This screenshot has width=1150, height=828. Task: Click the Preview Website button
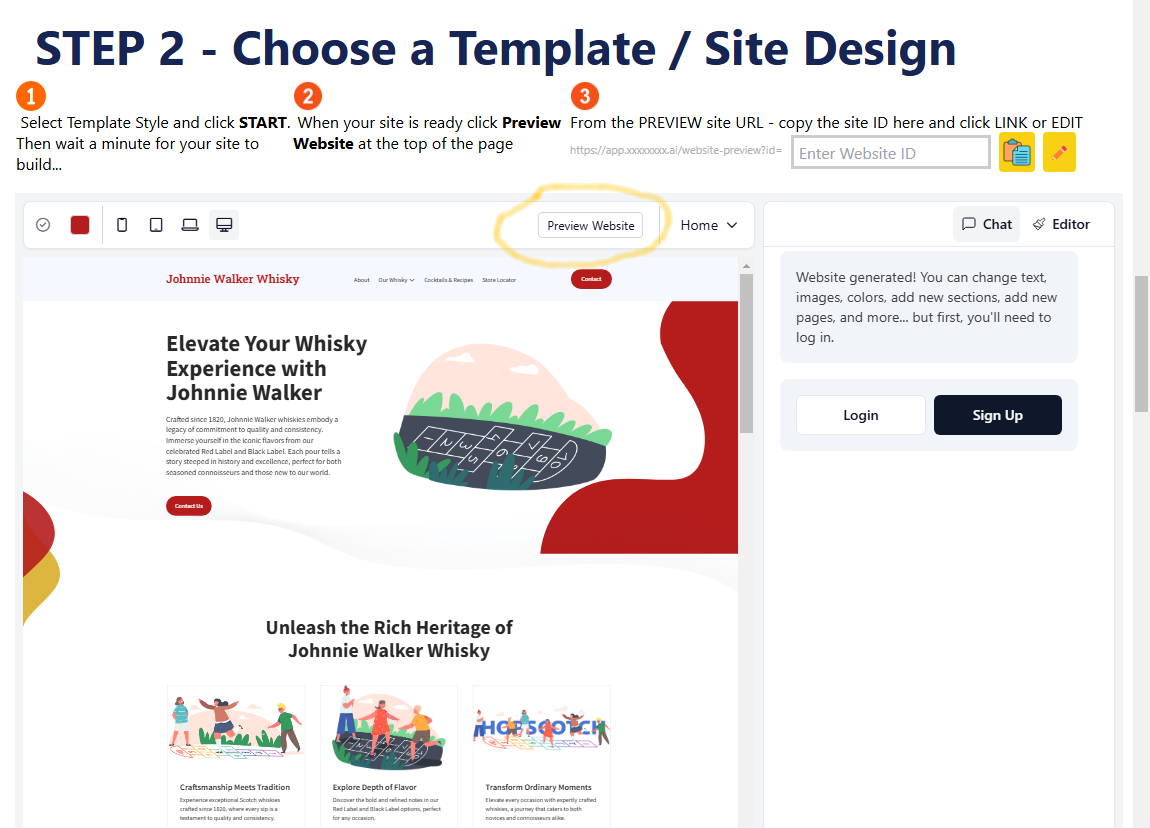pyautogui.click(x=590, y=225)
